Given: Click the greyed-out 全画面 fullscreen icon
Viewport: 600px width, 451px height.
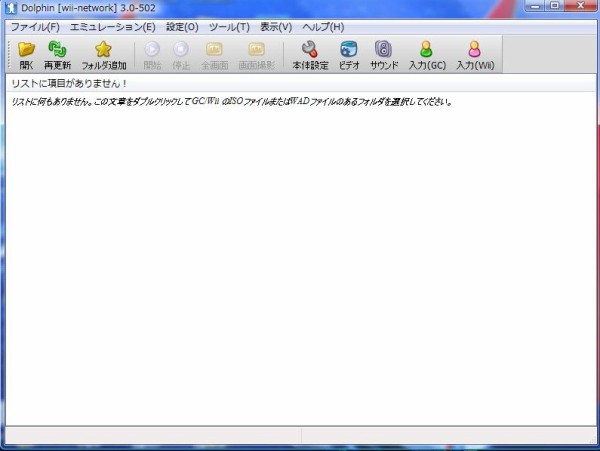Looking at the screenshot, I should coord(214,55).
